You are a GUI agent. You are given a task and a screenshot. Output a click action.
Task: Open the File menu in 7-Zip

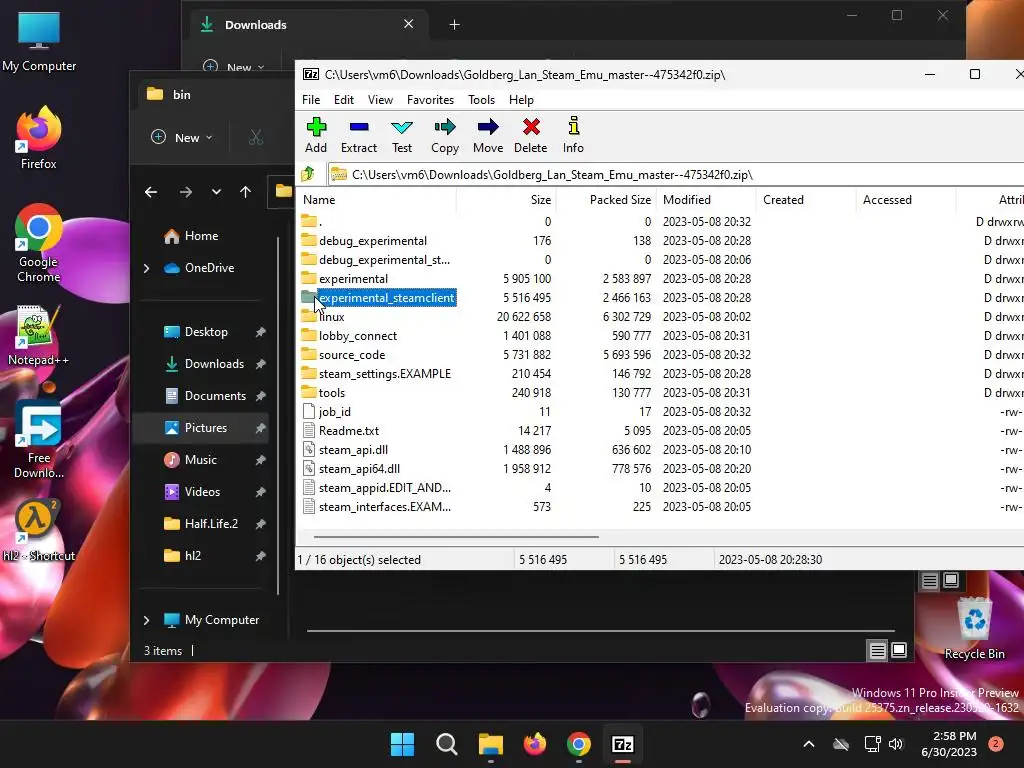311,100
